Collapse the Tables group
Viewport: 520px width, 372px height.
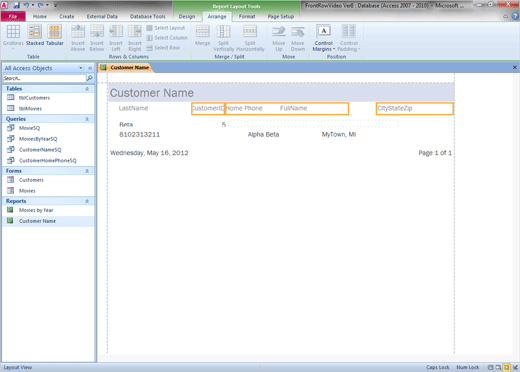[x=87, y=89]
